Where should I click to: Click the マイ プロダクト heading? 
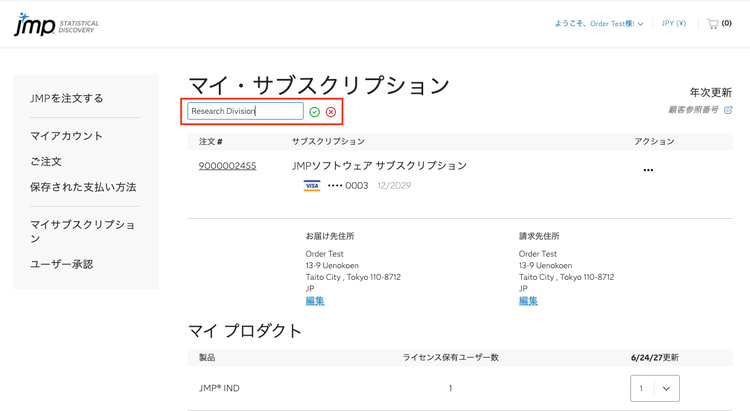click(244, 331)
